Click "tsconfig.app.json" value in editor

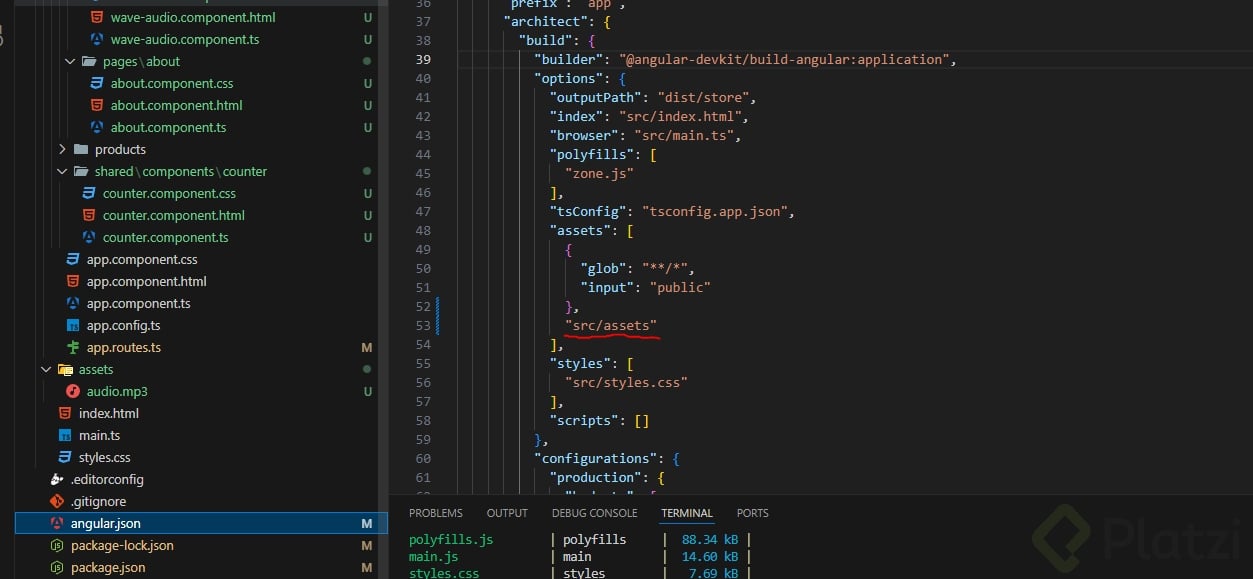point(717,211)
